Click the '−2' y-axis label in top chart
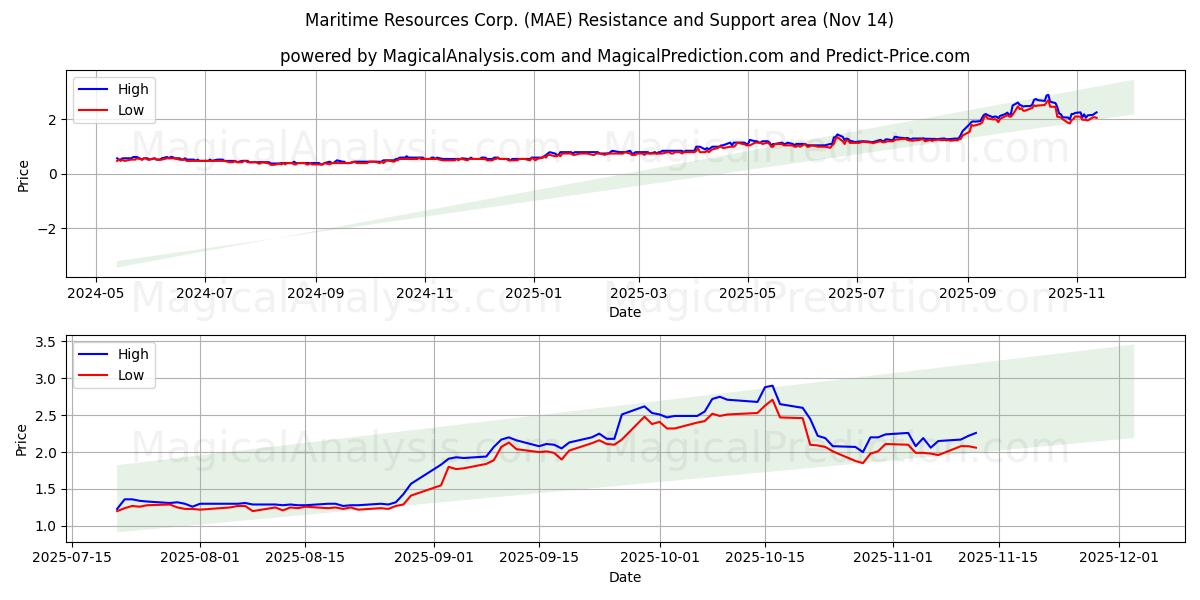 pos(49,229)
